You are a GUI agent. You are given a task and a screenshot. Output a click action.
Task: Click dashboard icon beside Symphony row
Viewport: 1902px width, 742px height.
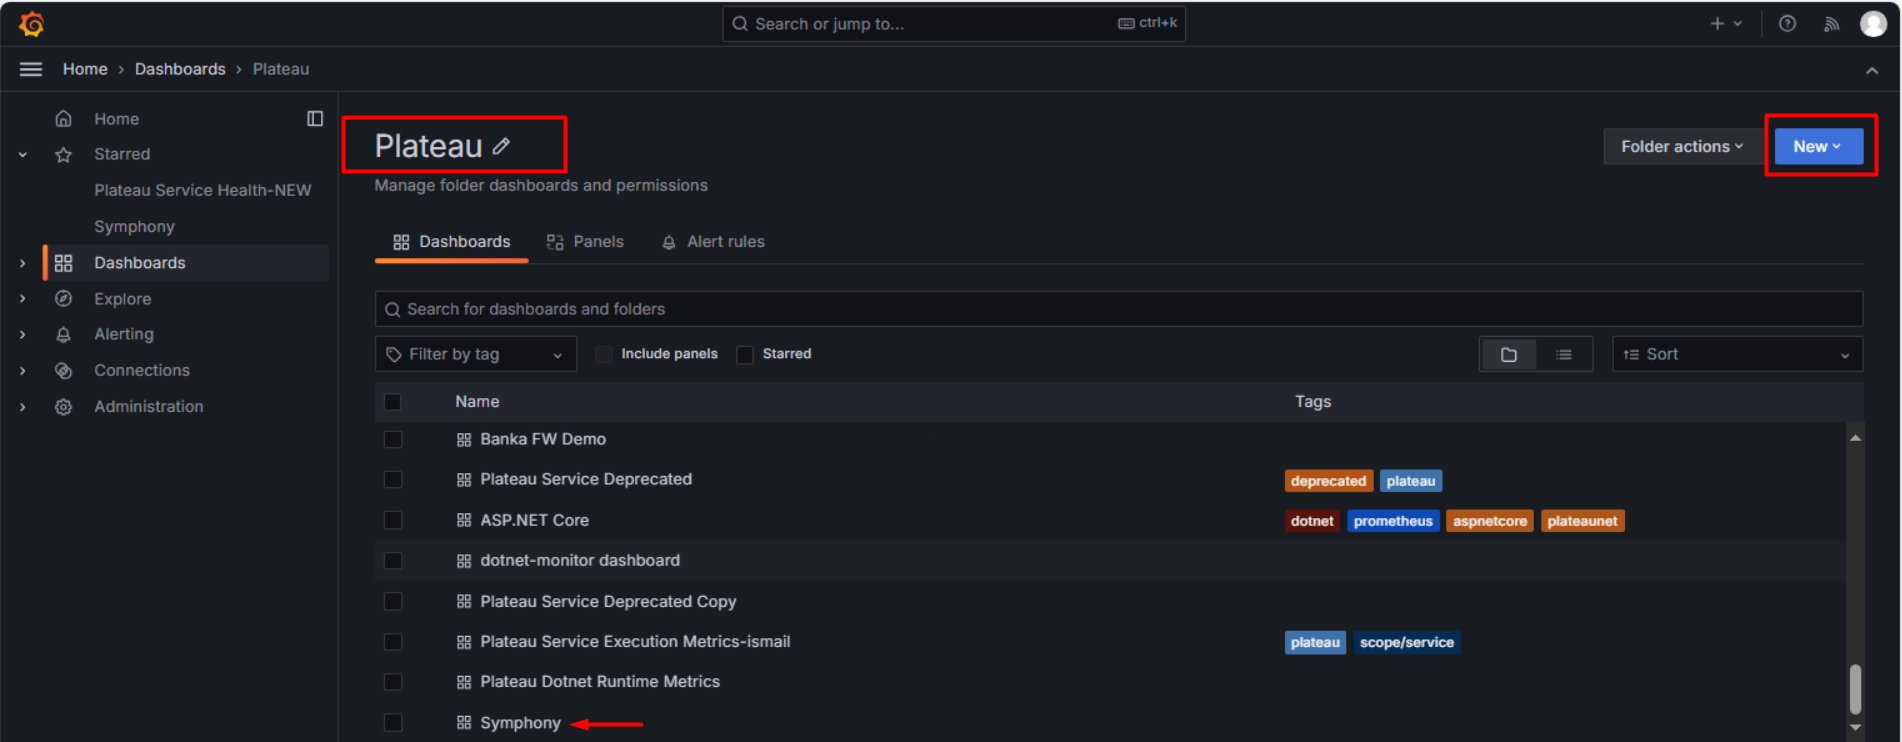pos(464,723)
